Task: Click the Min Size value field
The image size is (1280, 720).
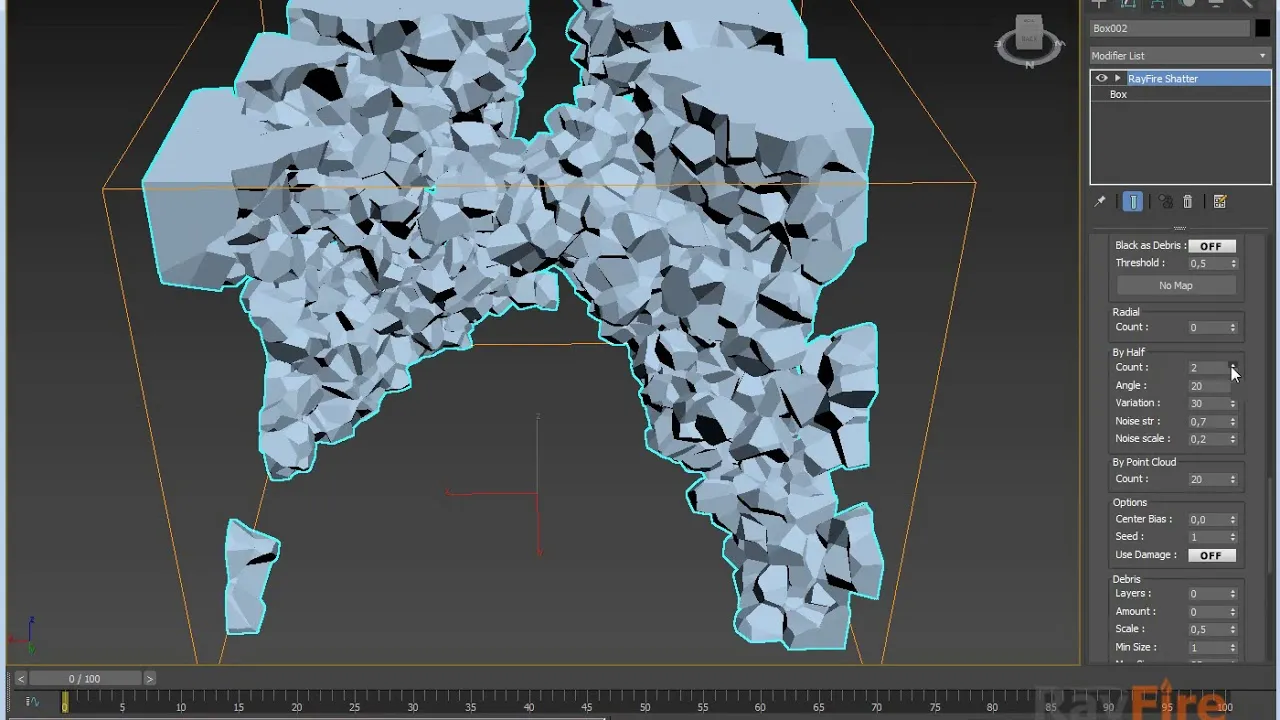Action: tap(1208, 648)
